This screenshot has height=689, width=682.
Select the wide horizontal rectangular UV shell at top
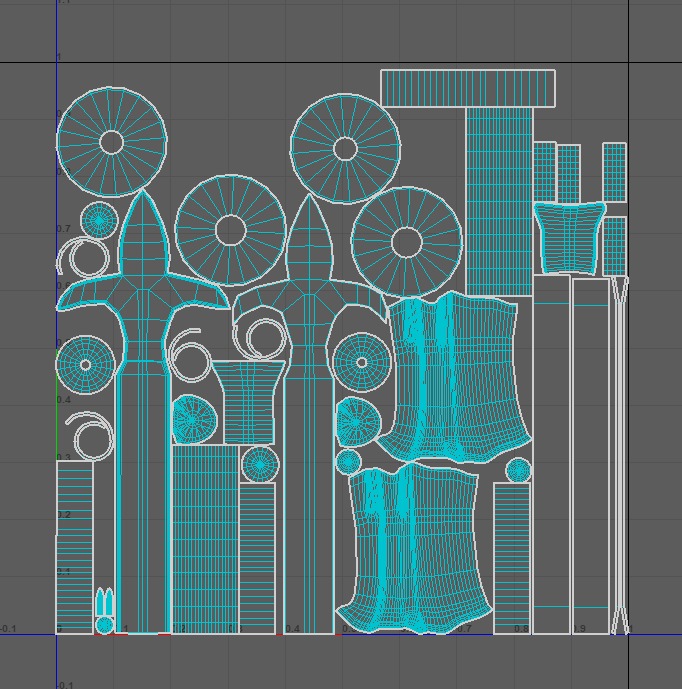click(x=468, y=88)
